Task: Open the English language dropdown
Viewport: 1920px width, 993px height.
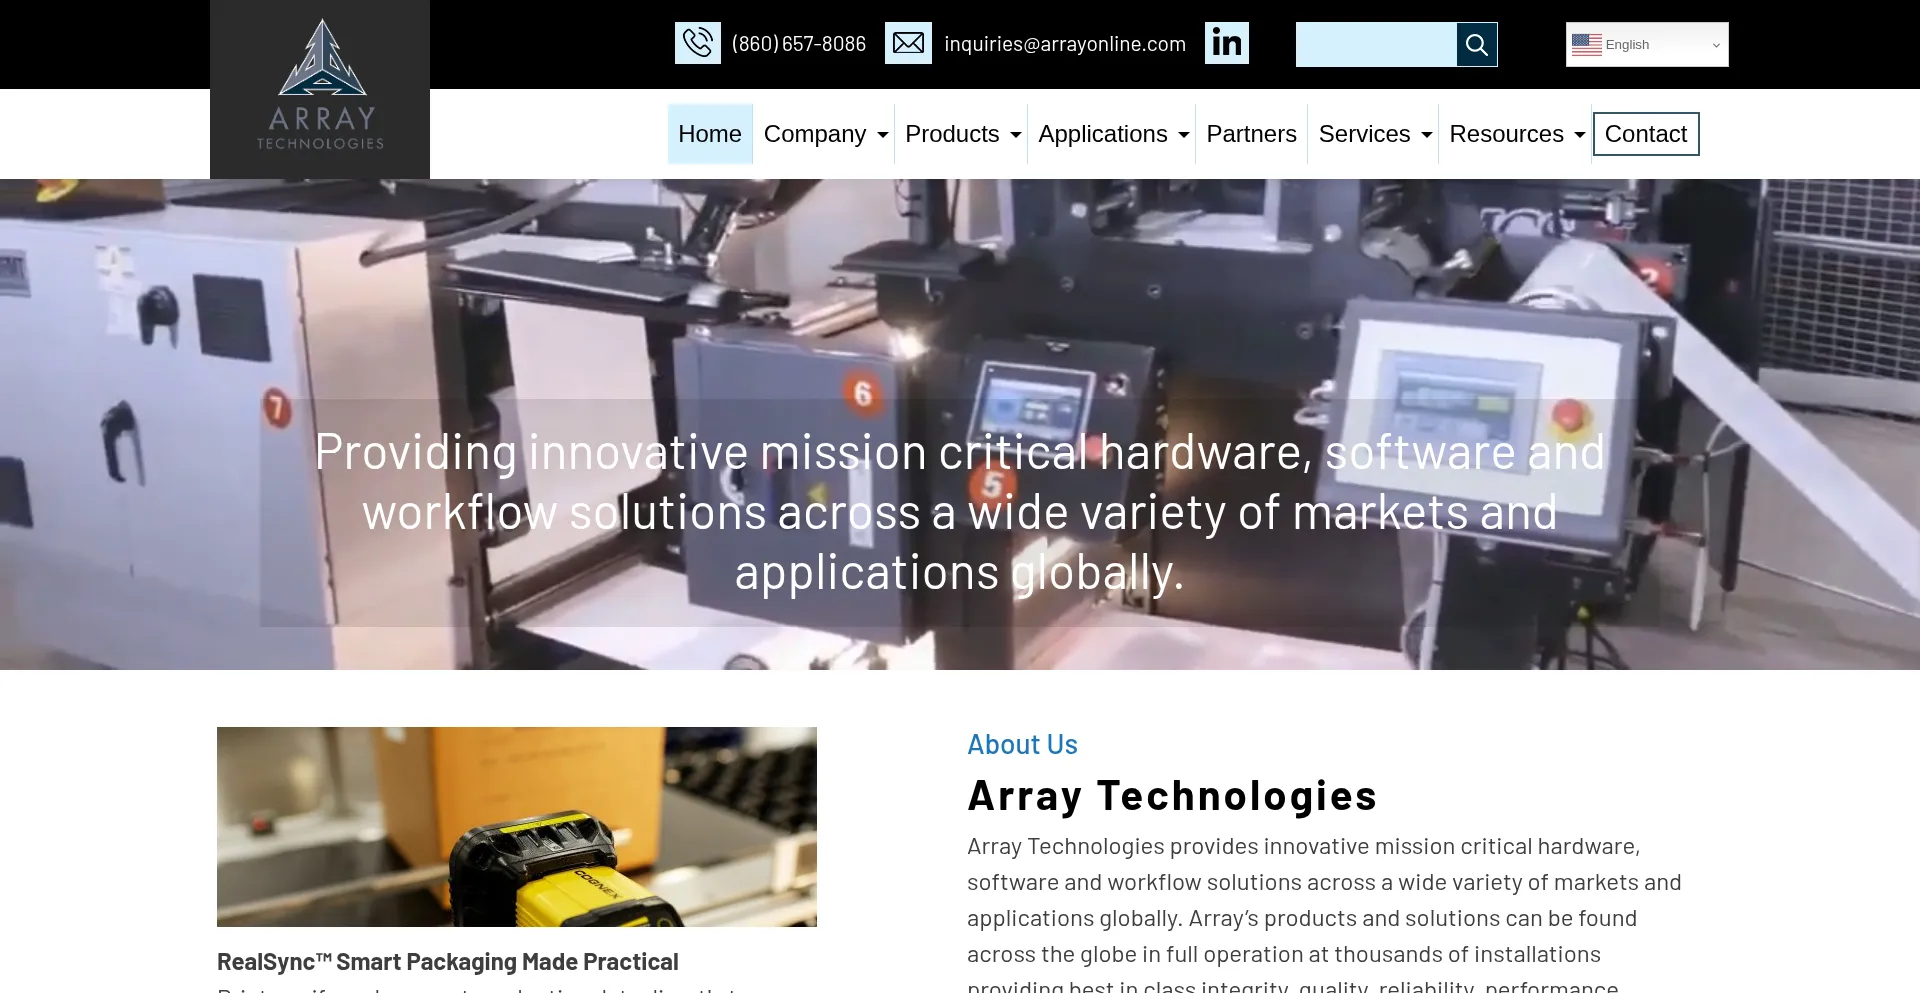Action: (1647, 45)
